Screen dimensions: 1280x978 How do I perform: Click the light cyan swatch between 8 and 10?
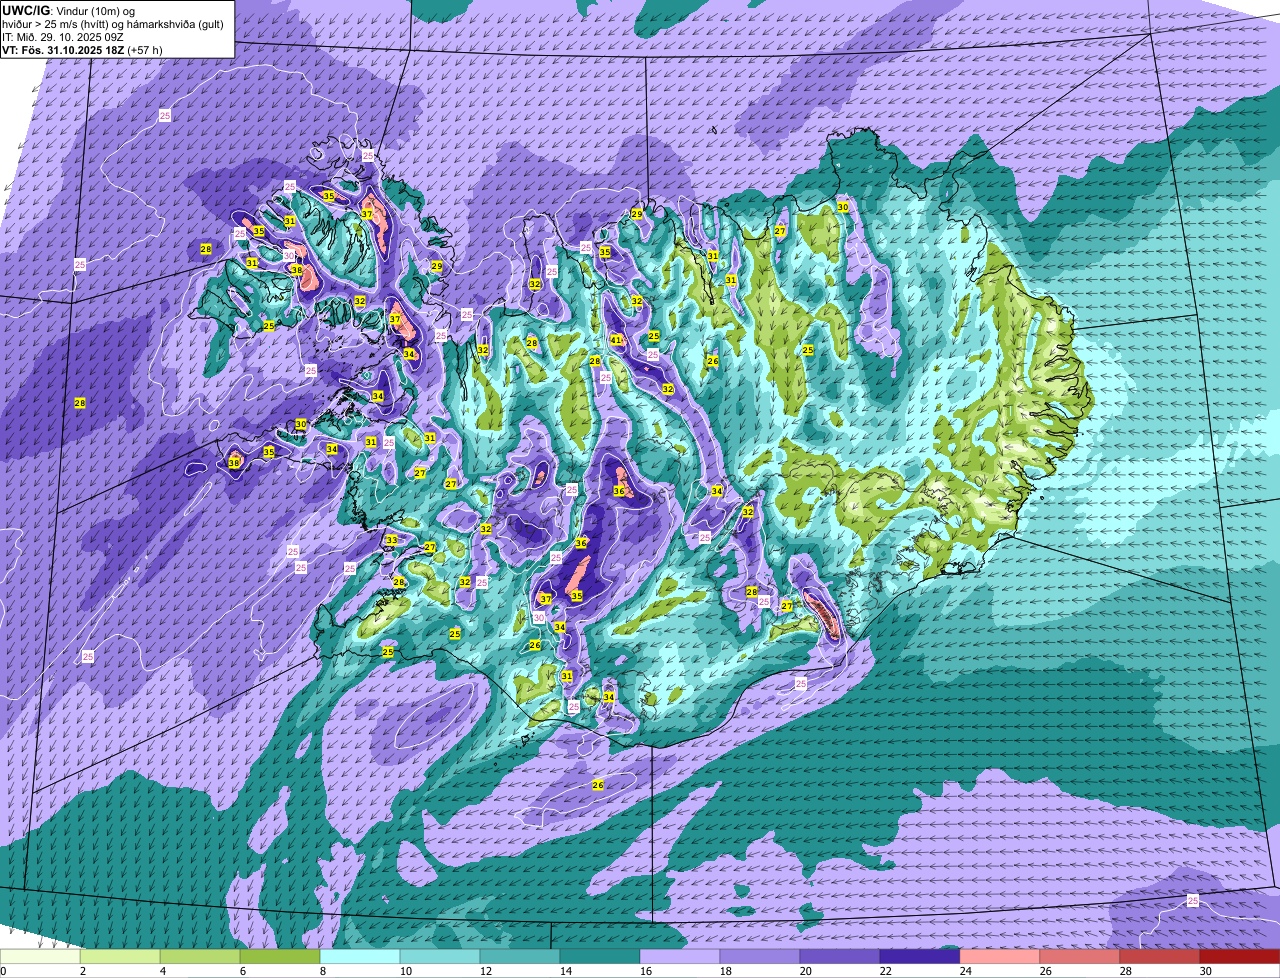(360, 957)
